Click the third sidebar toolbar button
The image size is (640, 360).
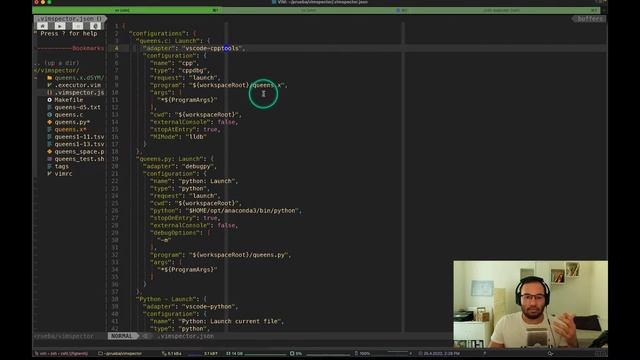pyautogui.click(x=77, y=26)
